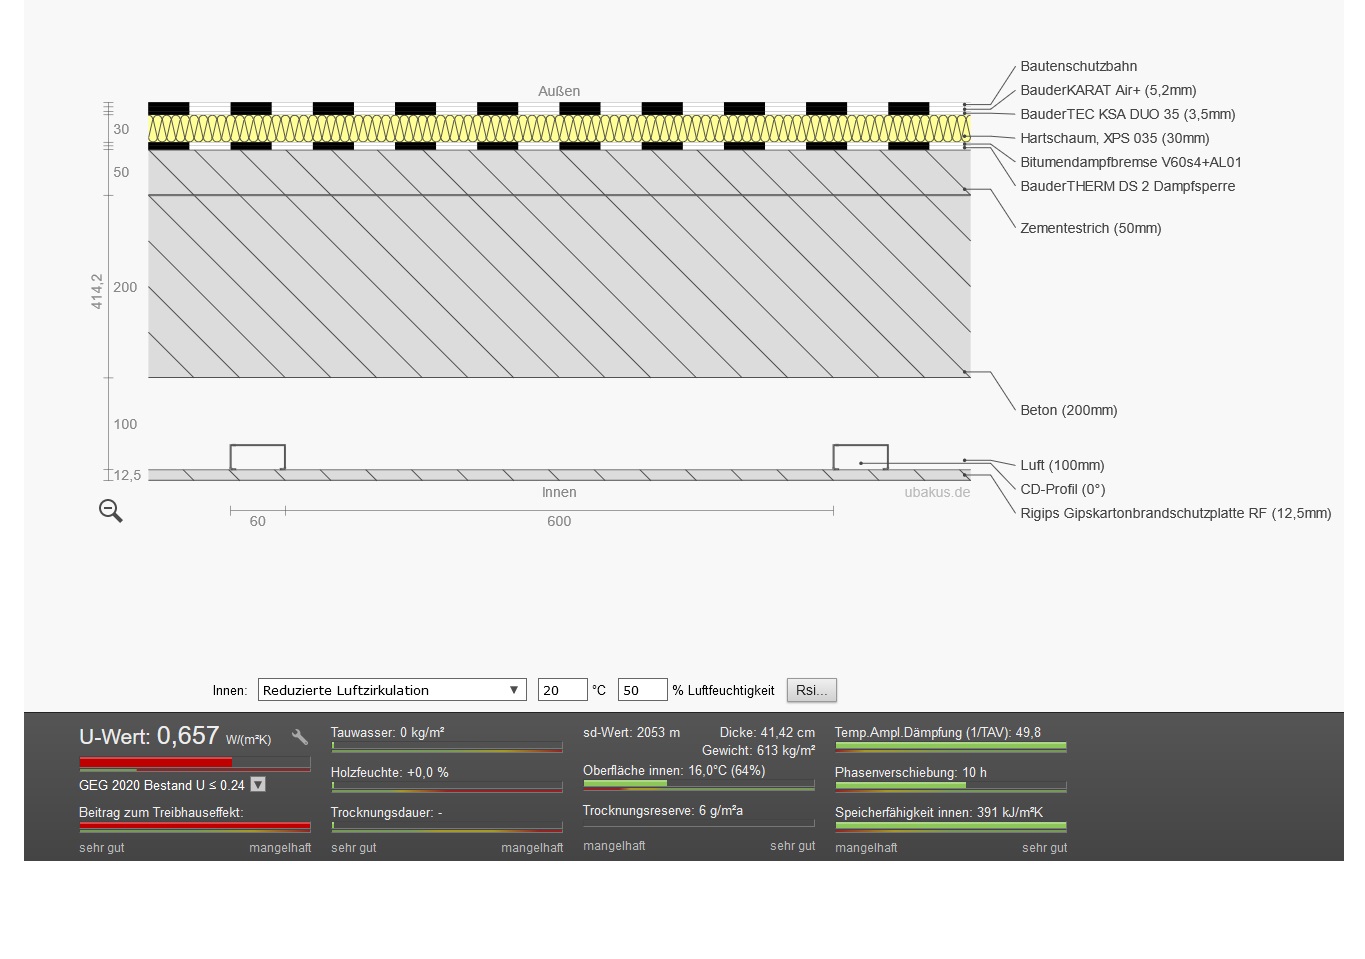Image resolution: width=1365 pixels, height=959 pixels.
Task: Click the Rsi... button
Action: pos(811,690)
